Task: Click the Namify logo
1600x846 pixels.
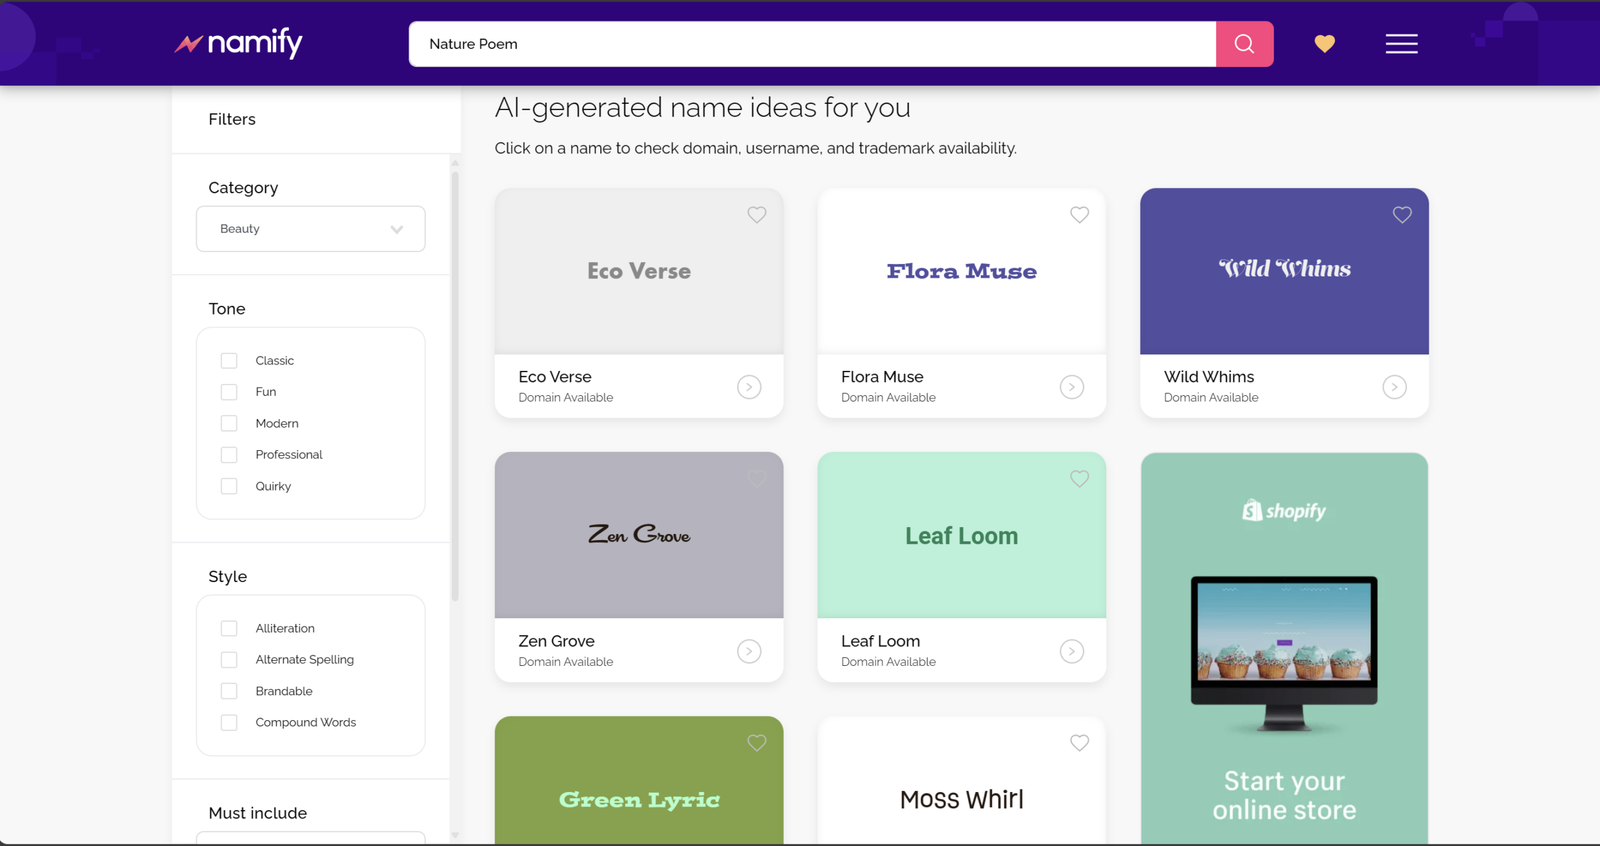Action: coord(238,43)
